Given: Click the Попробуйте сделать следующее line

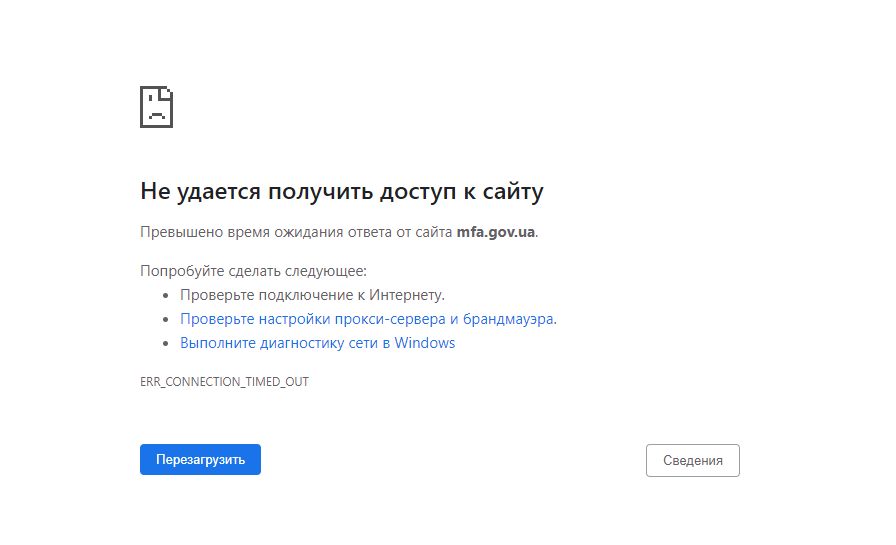Looking at the screenshot, I should click(x=253, y=270).
